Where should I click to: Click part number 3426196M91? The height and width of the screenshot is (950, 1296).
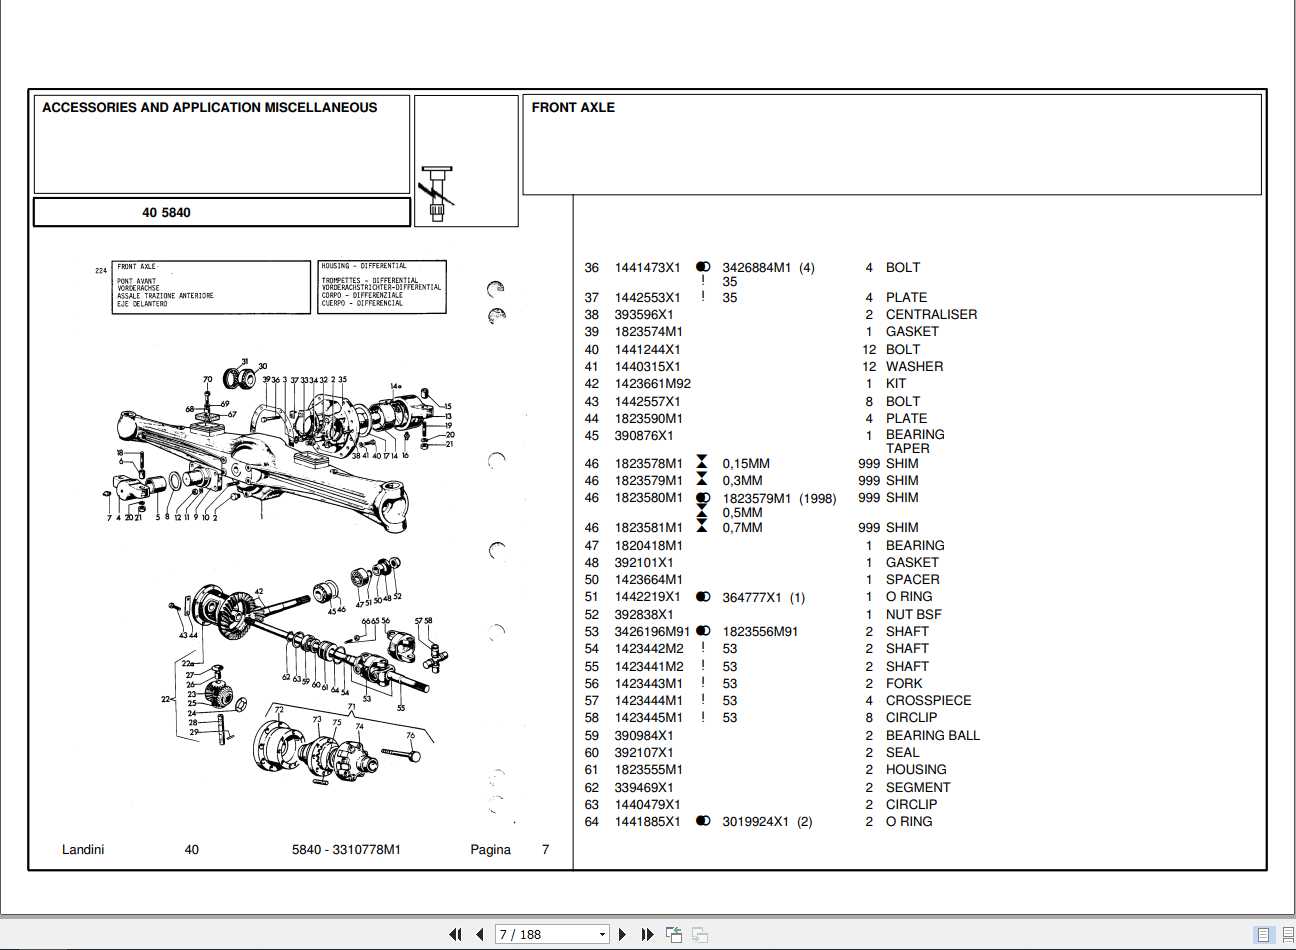(x=652, y=631)
